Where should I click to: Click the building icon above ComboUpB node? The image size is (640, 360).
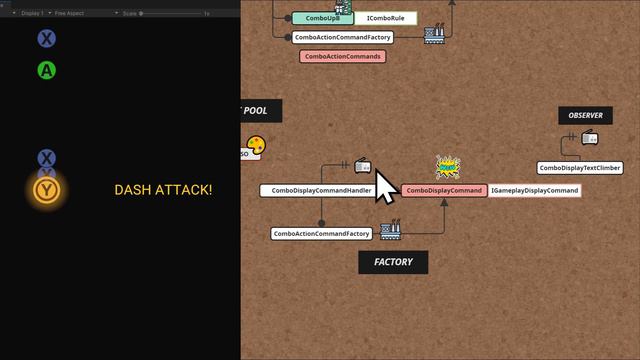pos(343,6)
